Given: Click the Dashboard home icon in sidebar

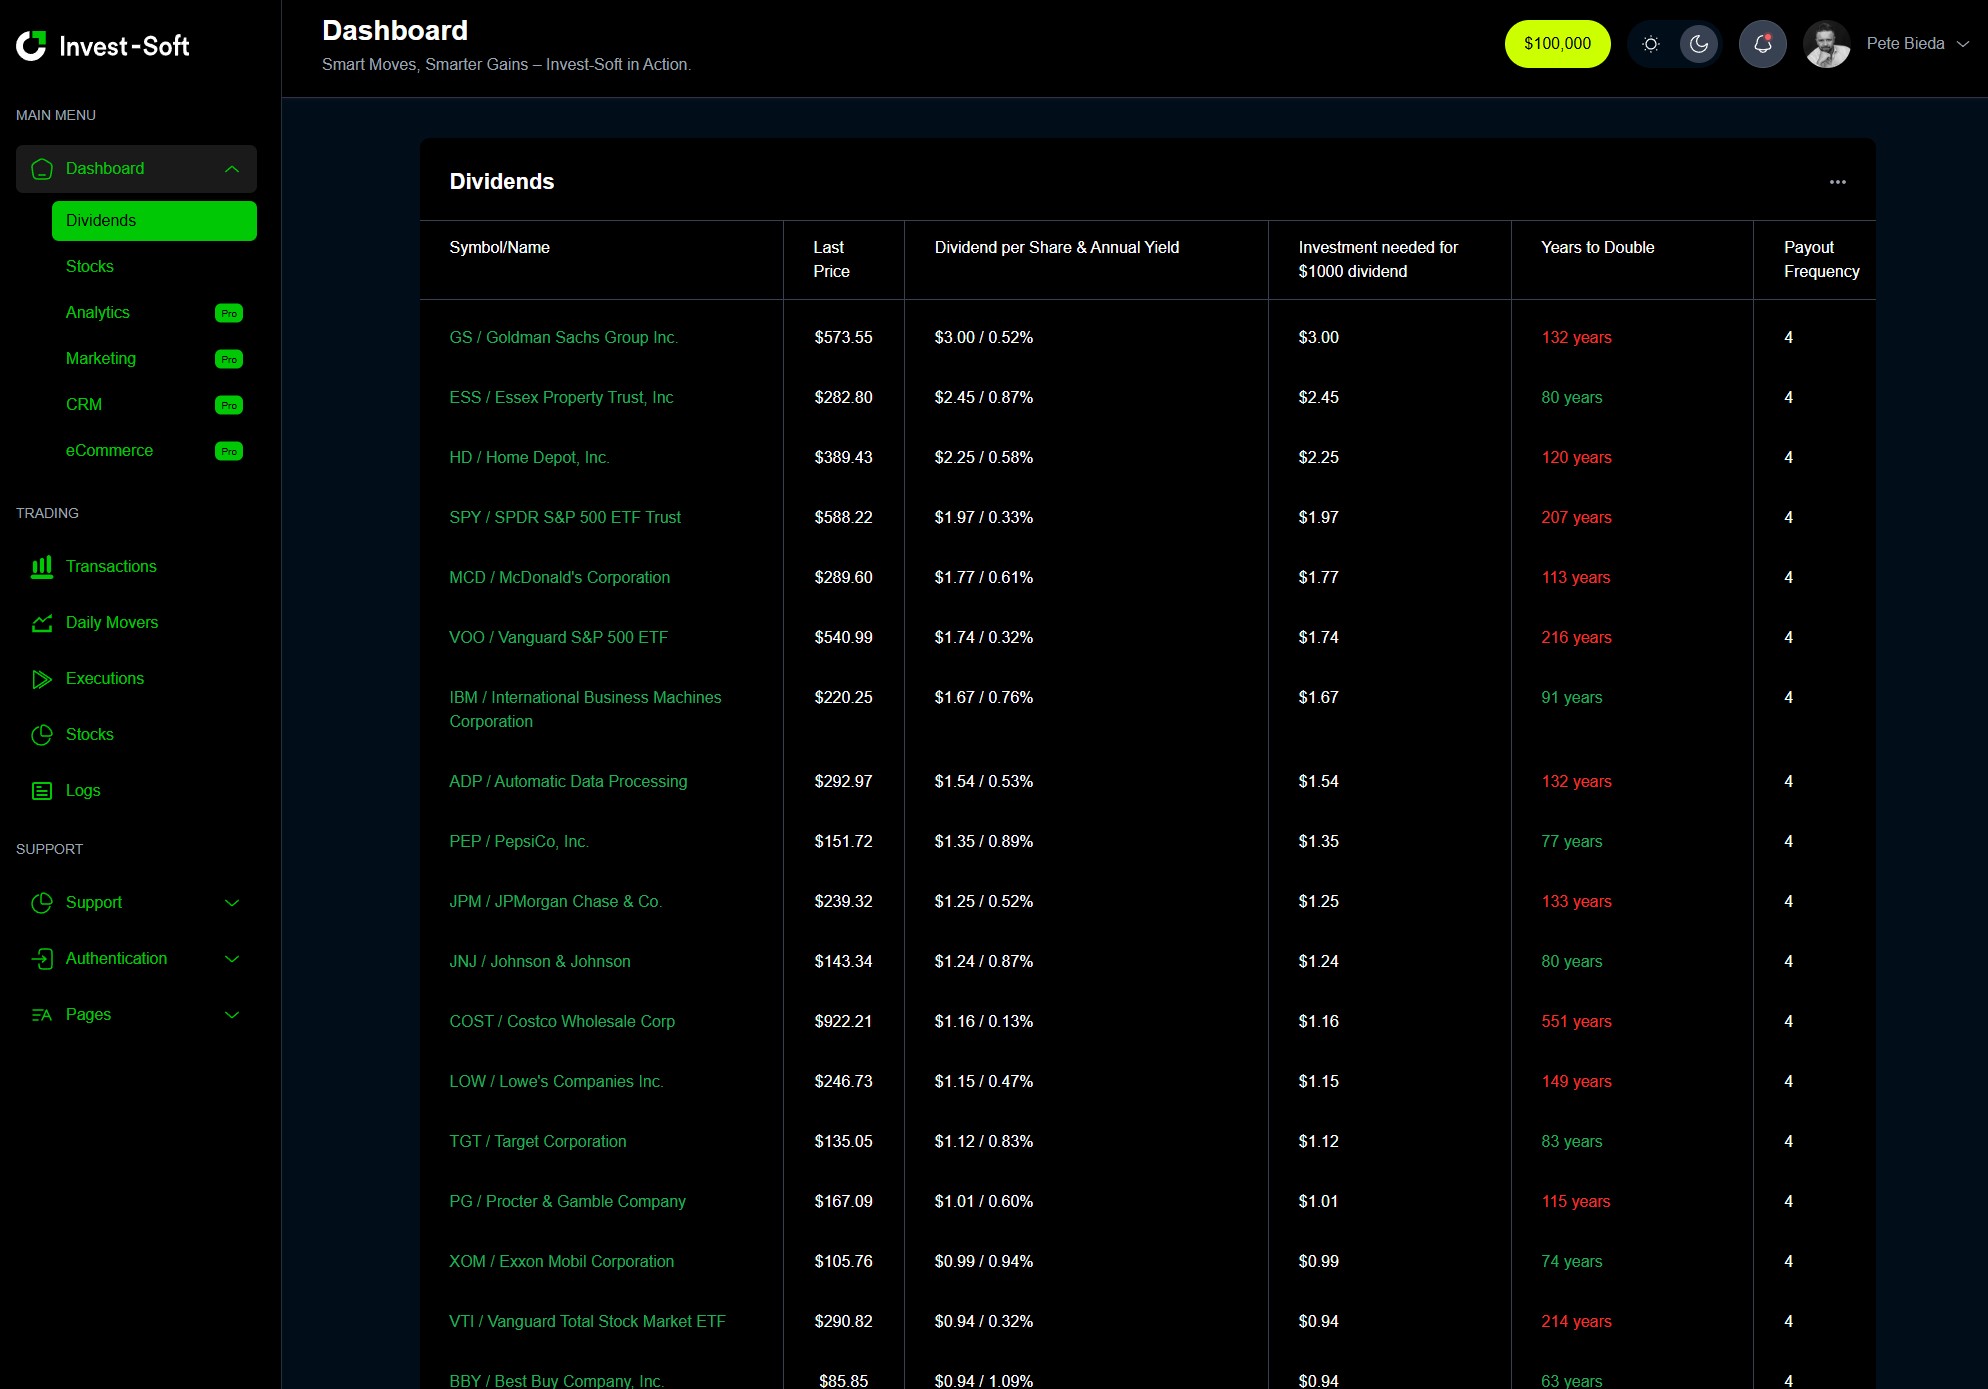Looking at the screenshot, I should [42, 169].
